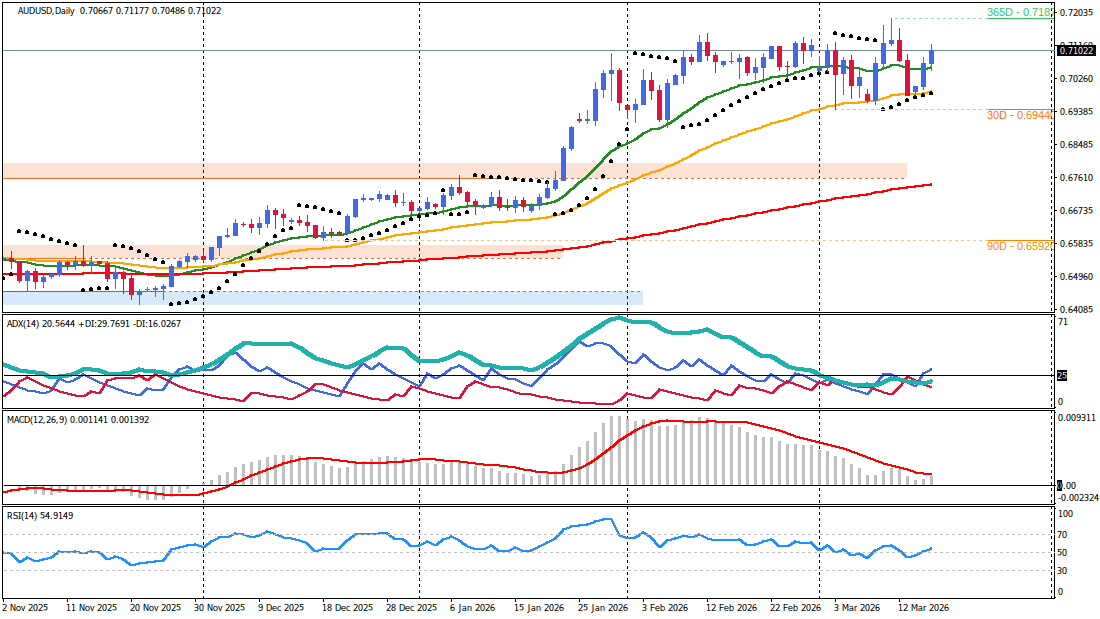Viewport: 1100px width, 619px height.
Task: Click the RSI scale value 70
Action: click(x=1063, y=535)
